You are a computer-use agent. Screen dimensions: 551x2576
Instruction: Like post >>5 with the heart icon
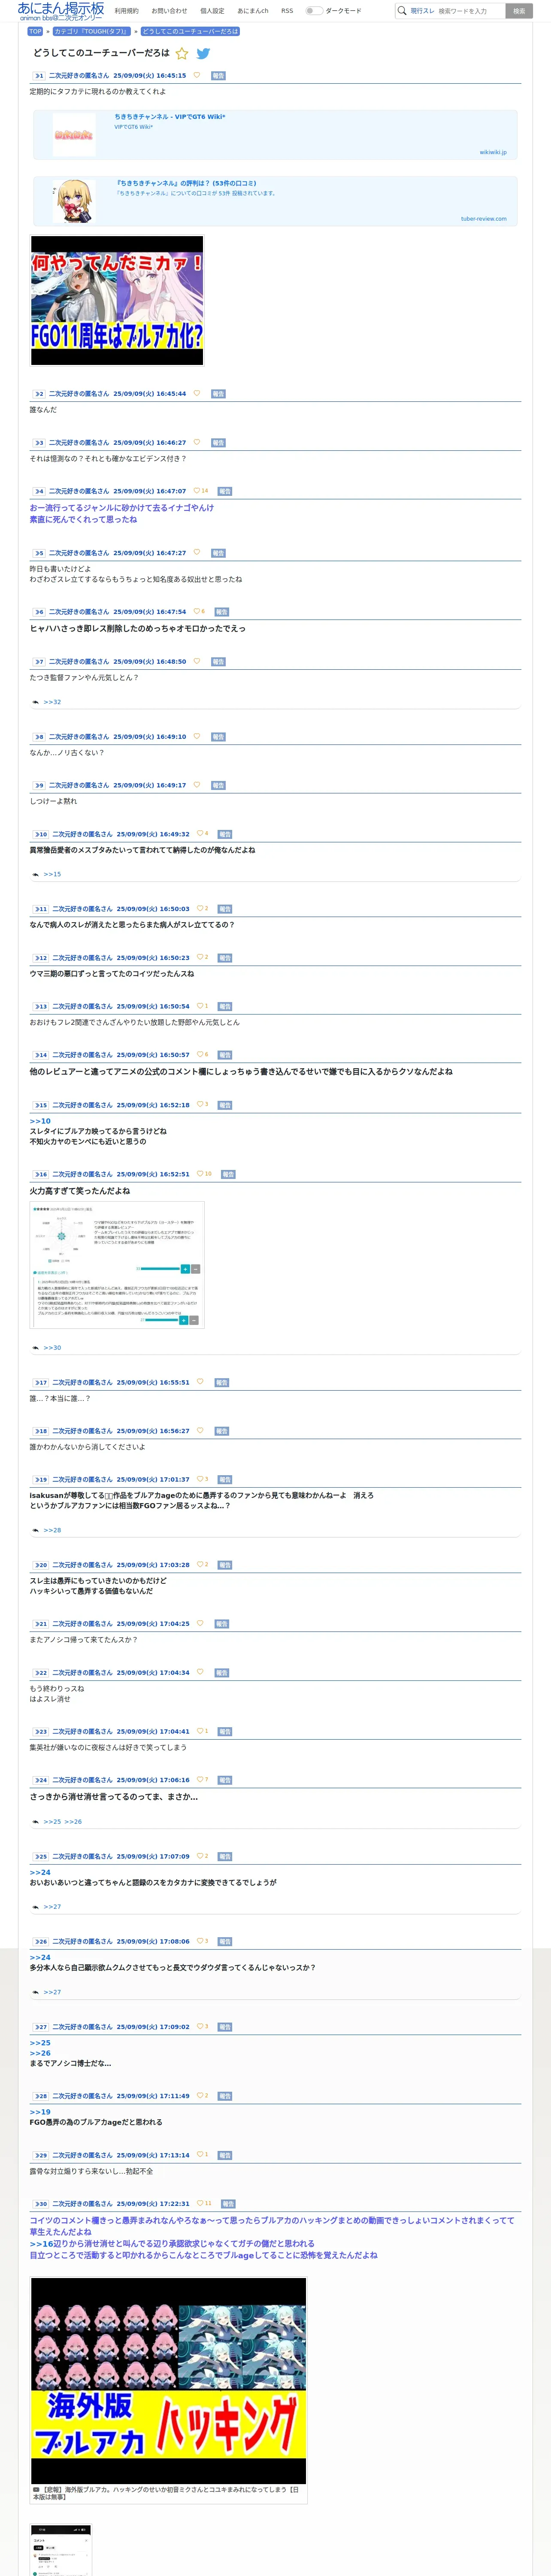point(196,552)
